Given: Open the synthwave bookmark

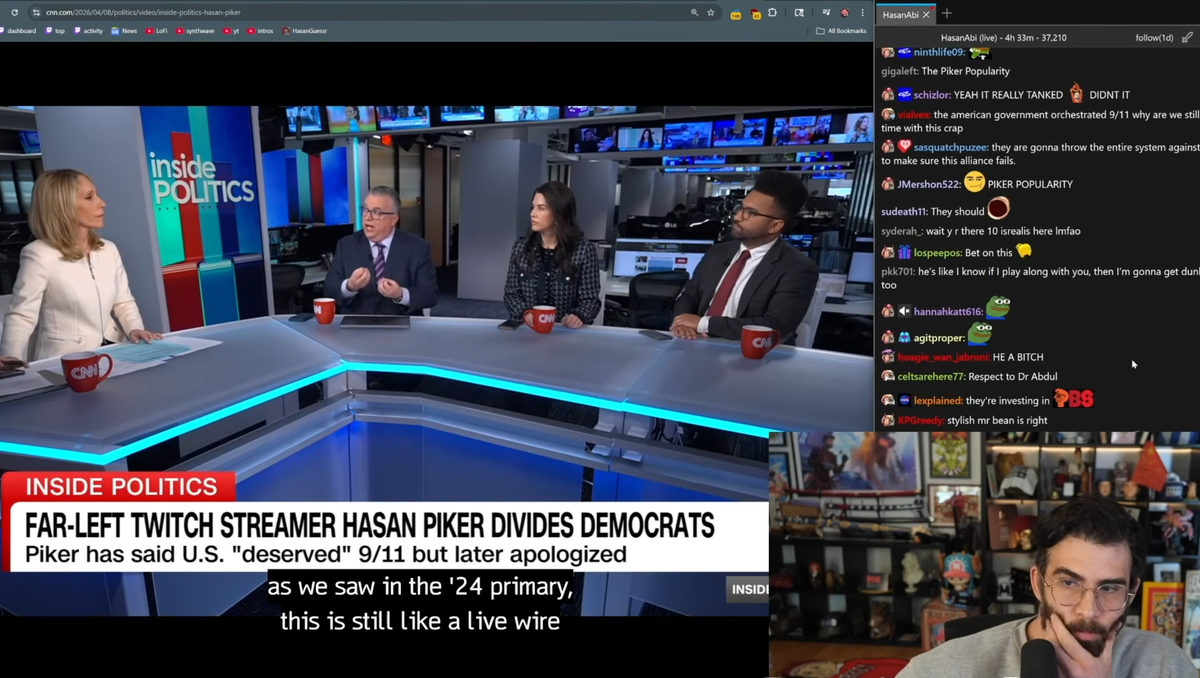Looking at the screenshot, I should 195,31.
